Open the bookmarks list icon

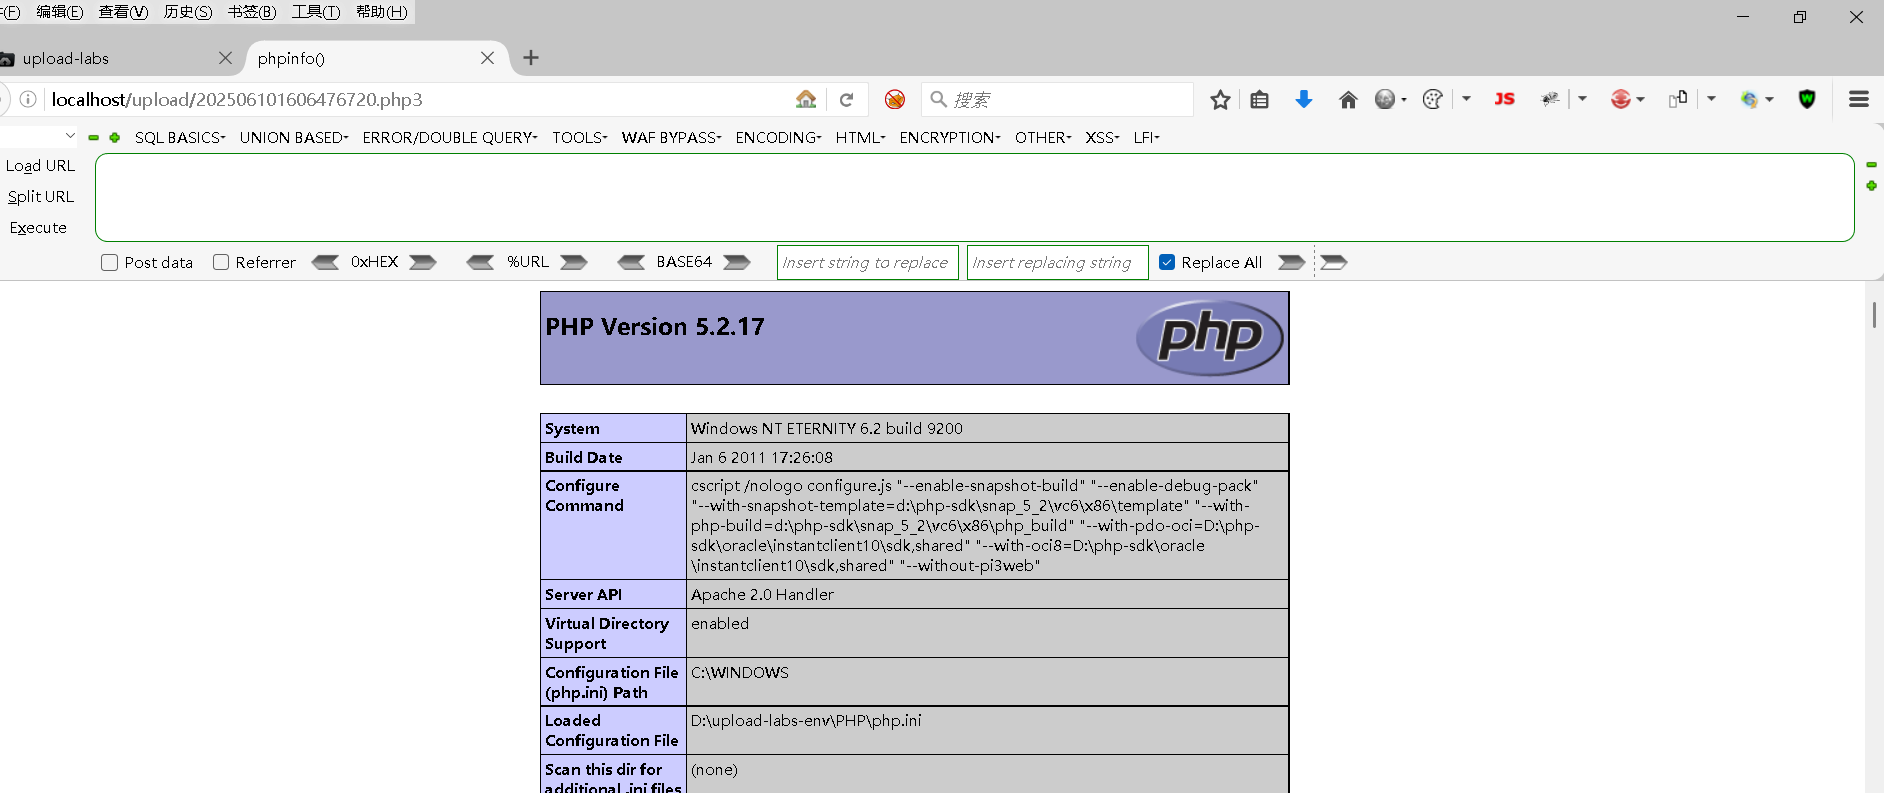tap(1260, 99)
